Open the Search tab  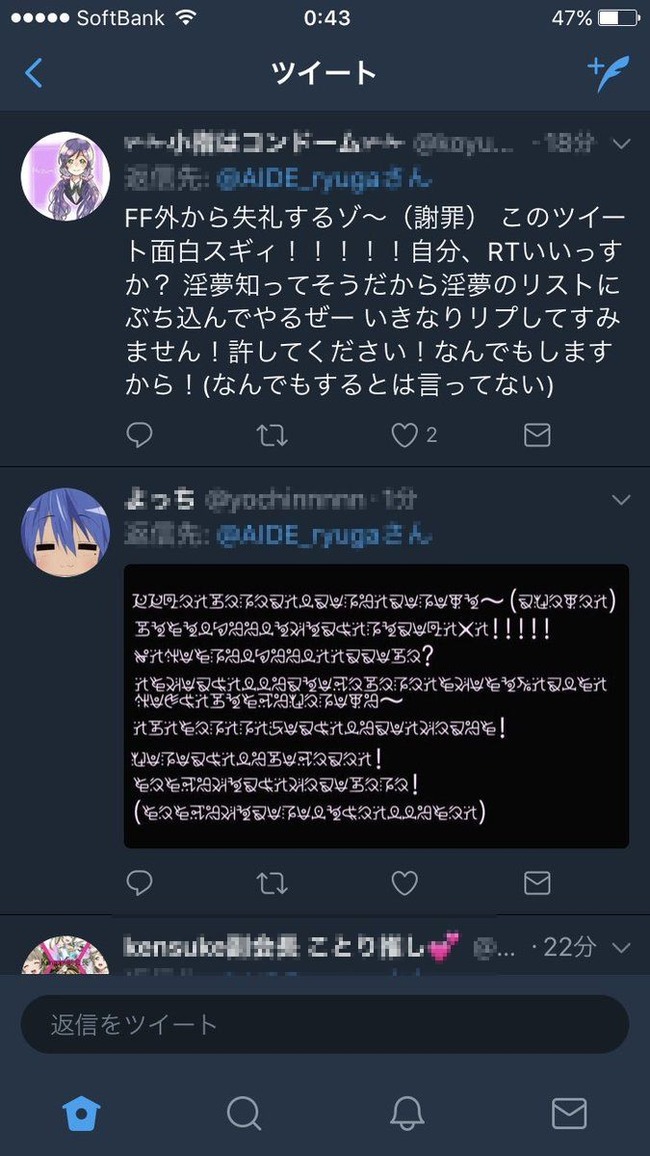pyautogui.click(x=244, y=1113)
